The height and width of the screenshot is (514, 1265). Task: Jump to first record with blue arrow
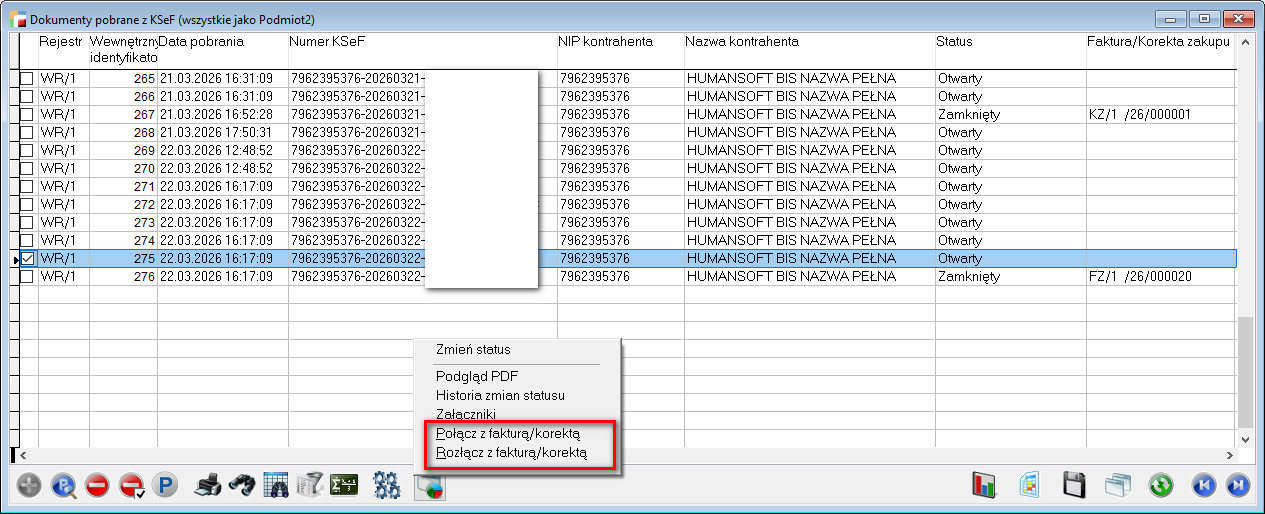click(x=1204, y=486)
